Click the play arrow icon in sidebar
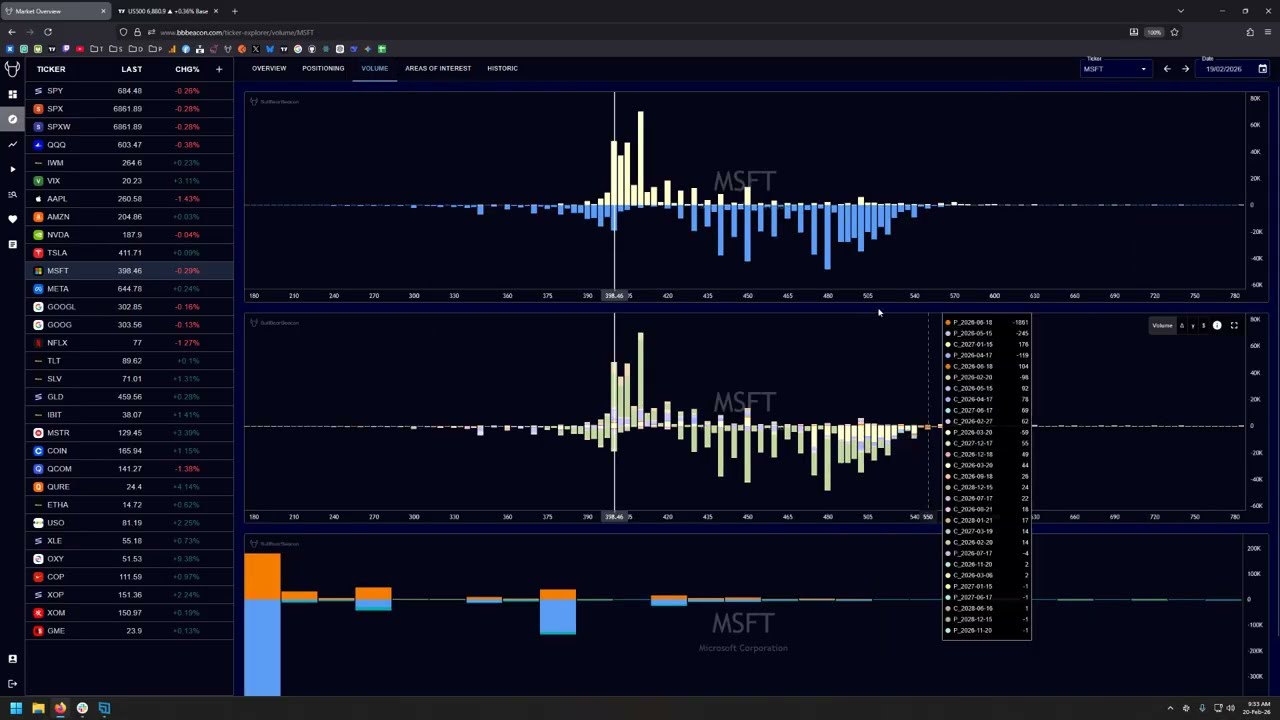 [x=12, y=169]
